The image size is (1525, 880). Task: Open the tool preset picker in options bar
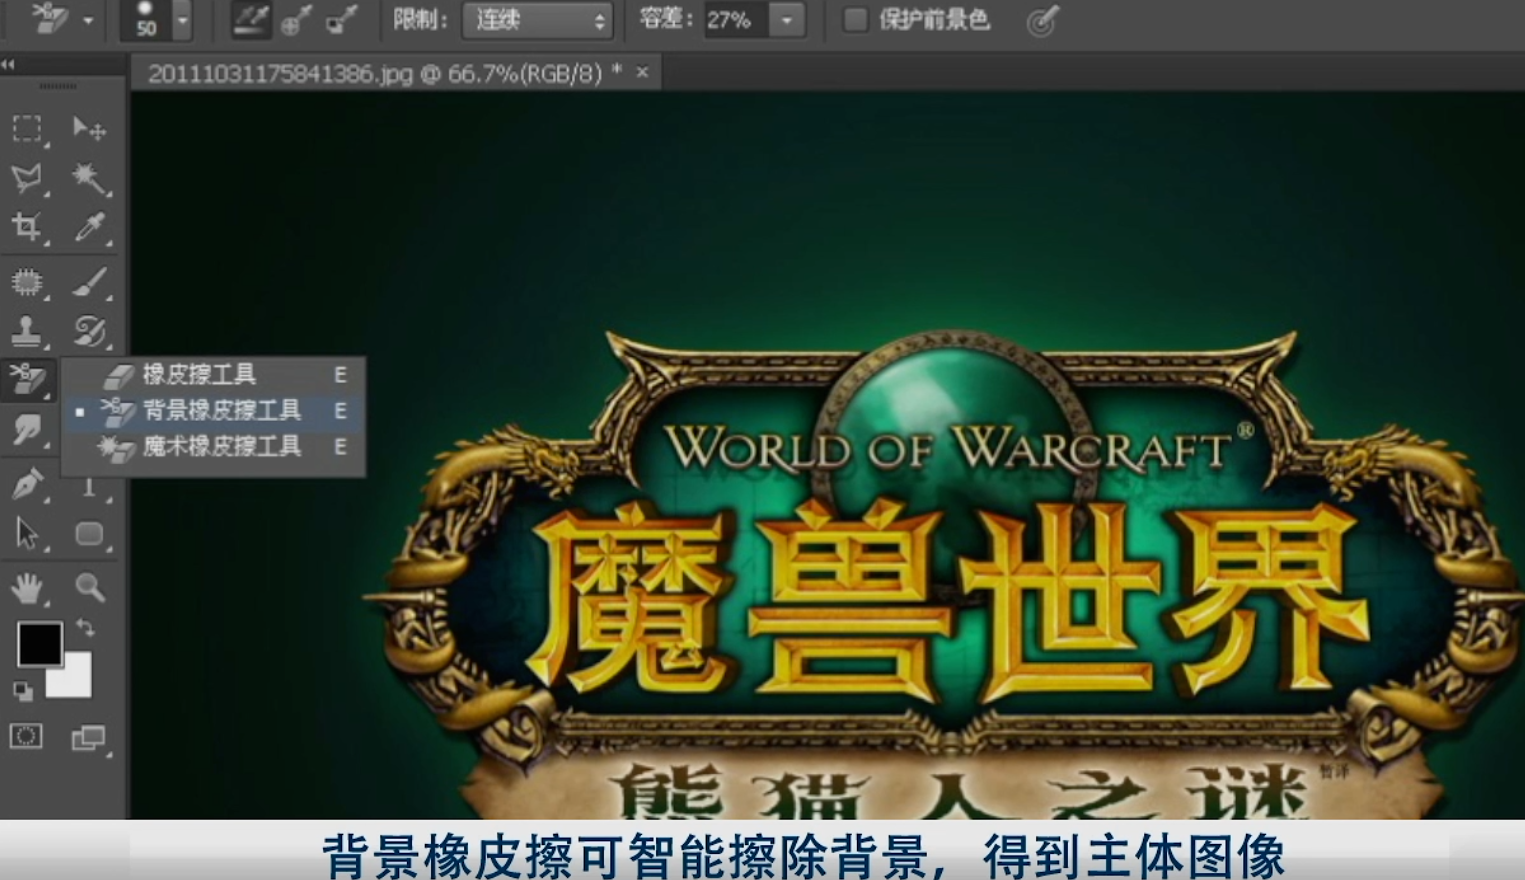tap(62, 19)
